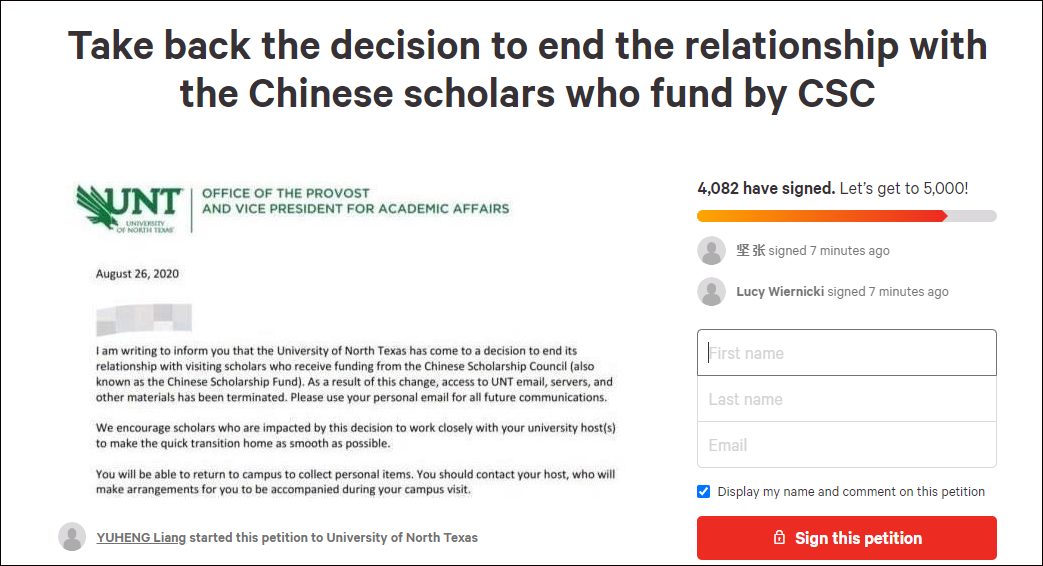Image resolution: width=1043 pixels, height=566 pixels.
Task: Click the petition headline title
Action: click(x=527, y=68)
